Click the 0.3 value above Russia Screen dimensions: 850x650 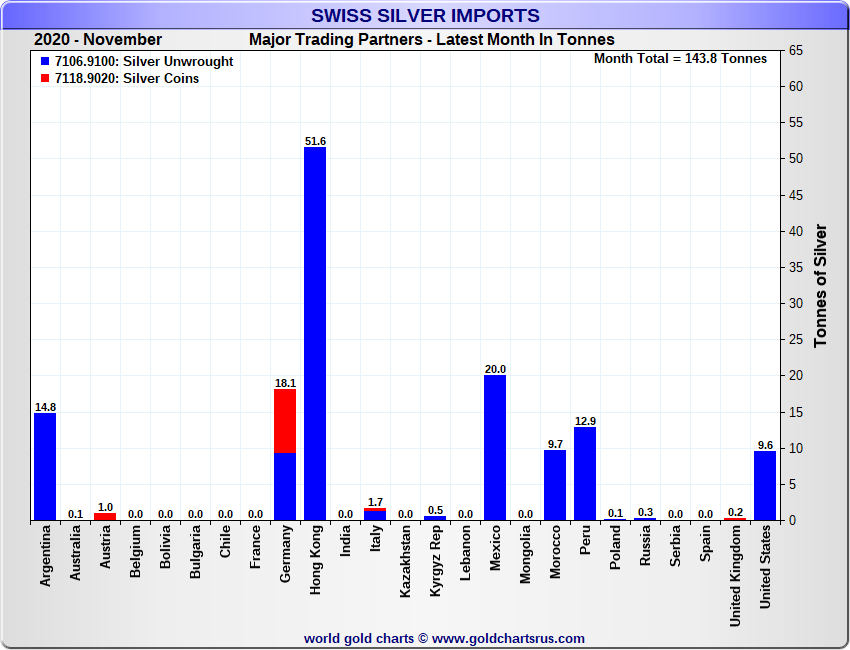click(645, 512)
